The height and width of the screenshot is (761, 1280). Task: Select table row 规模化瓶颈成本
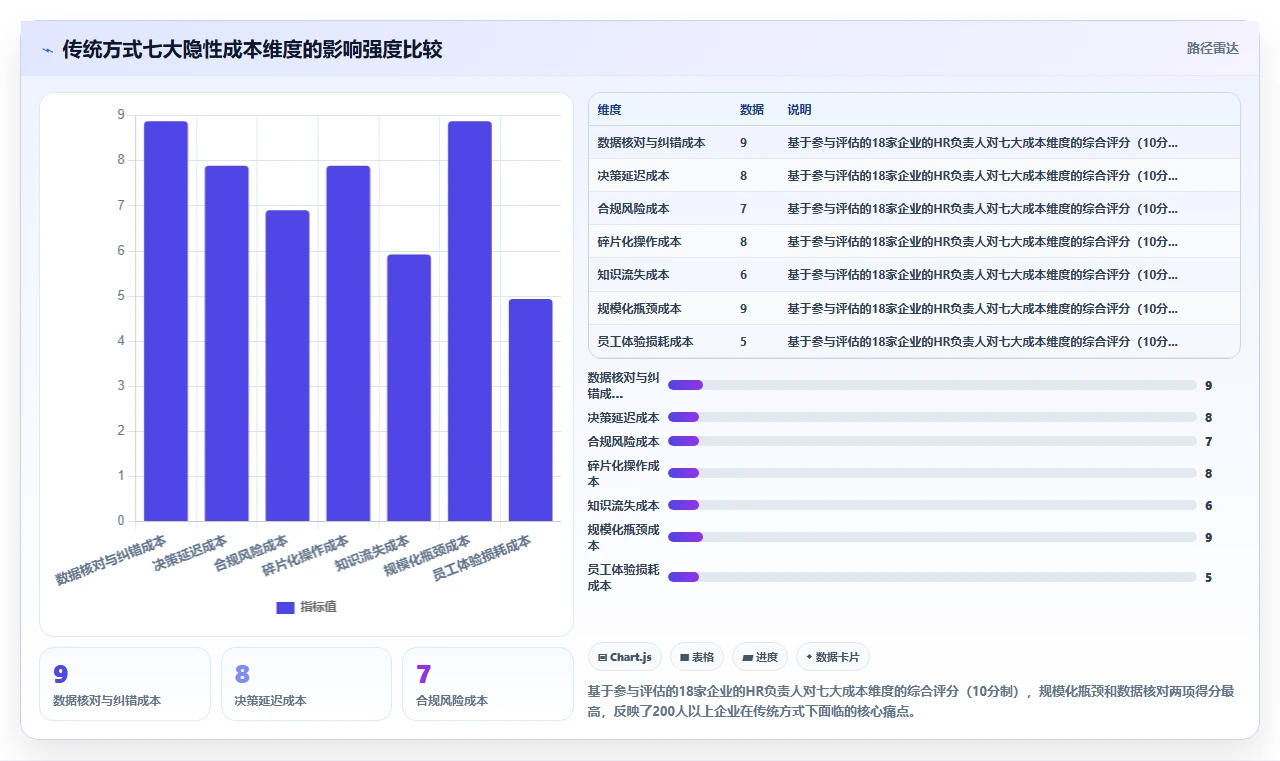(x=914, y=308)
